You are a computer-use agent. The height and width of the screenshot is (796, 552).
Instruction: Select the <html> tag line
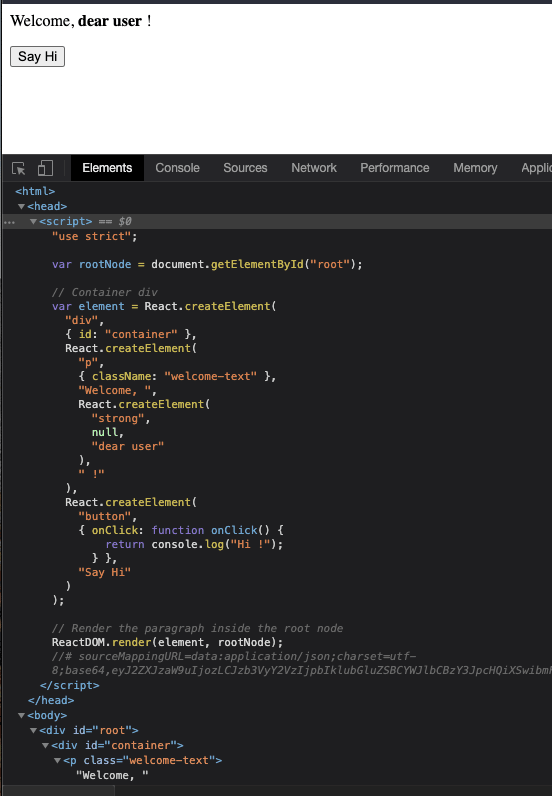pyautogui.click(x=35, y=191)
